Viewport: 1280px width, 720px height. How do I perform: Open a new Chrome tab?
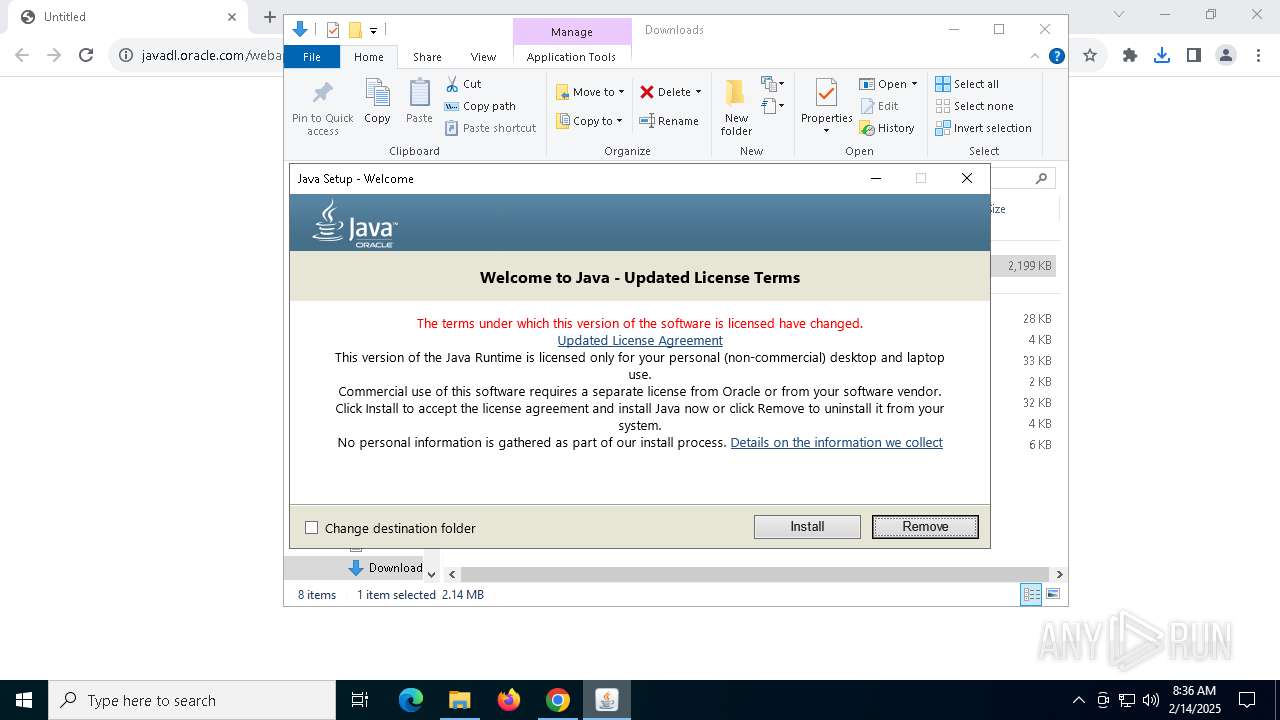click(x=269, y=17)
